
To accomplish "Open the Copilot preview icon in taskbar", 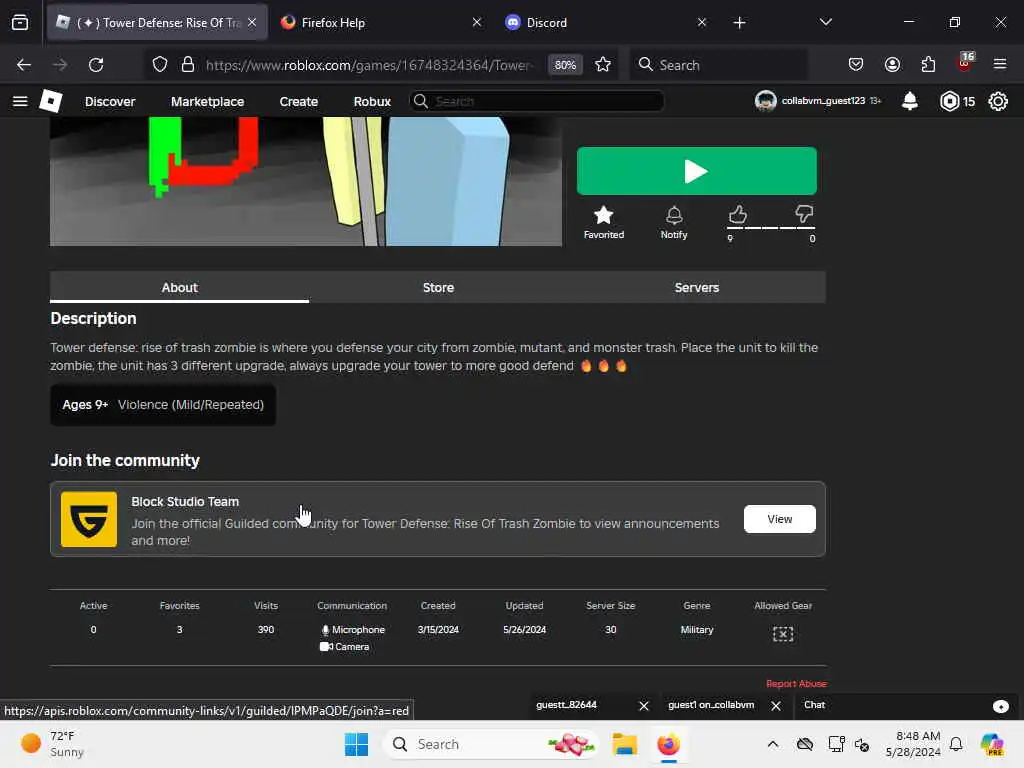I will [992, 744].
